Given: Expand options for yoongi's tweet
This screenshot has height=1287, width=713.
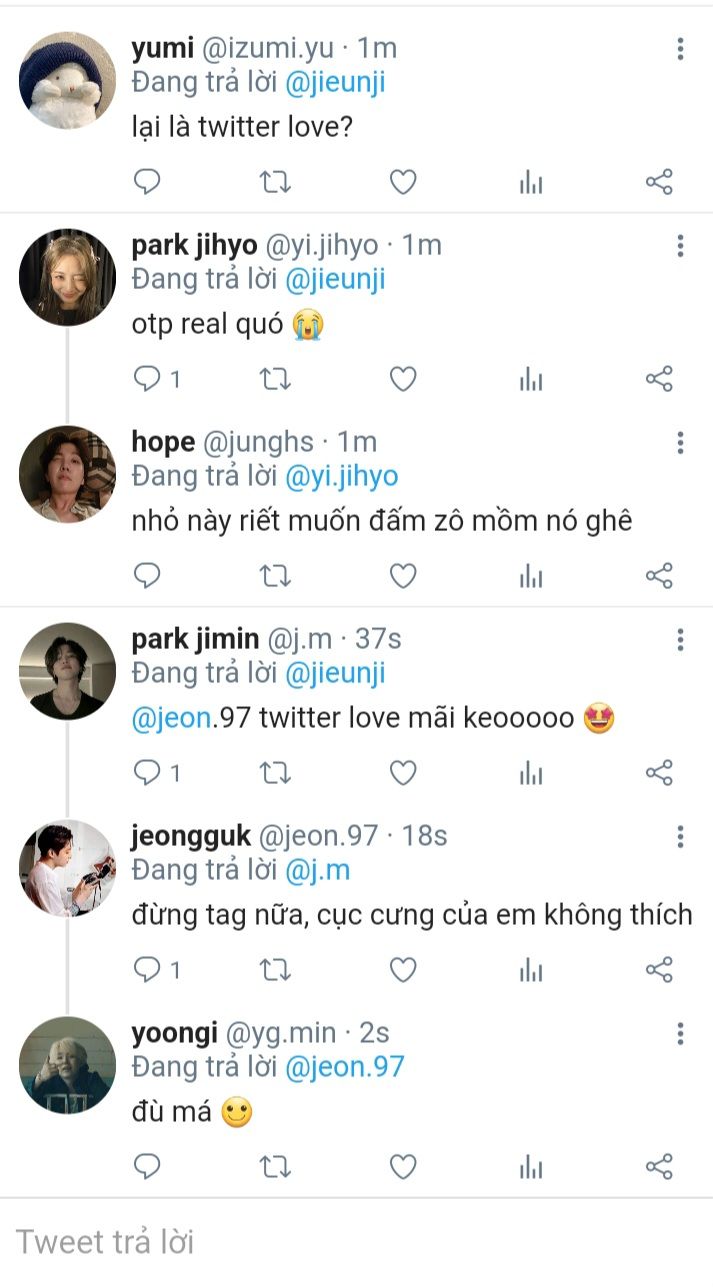Looking at the screenshot, I should click(680, 1034).
